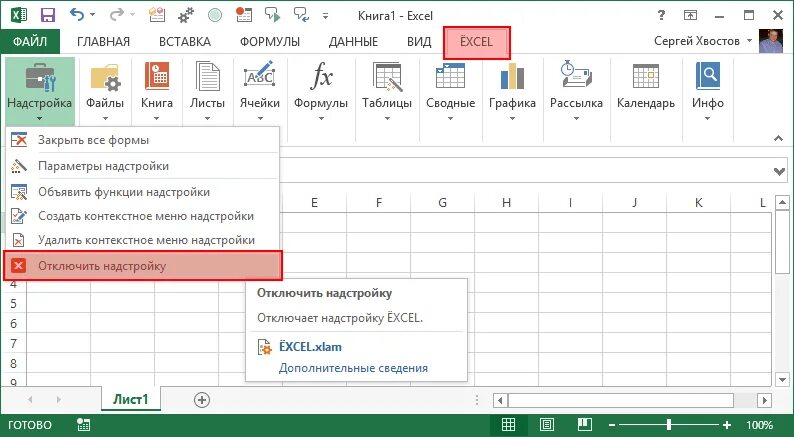Click the vertical scrollbar up arrow
The width and height of the screenshot is (794, 437).
[x=782, y=204]
